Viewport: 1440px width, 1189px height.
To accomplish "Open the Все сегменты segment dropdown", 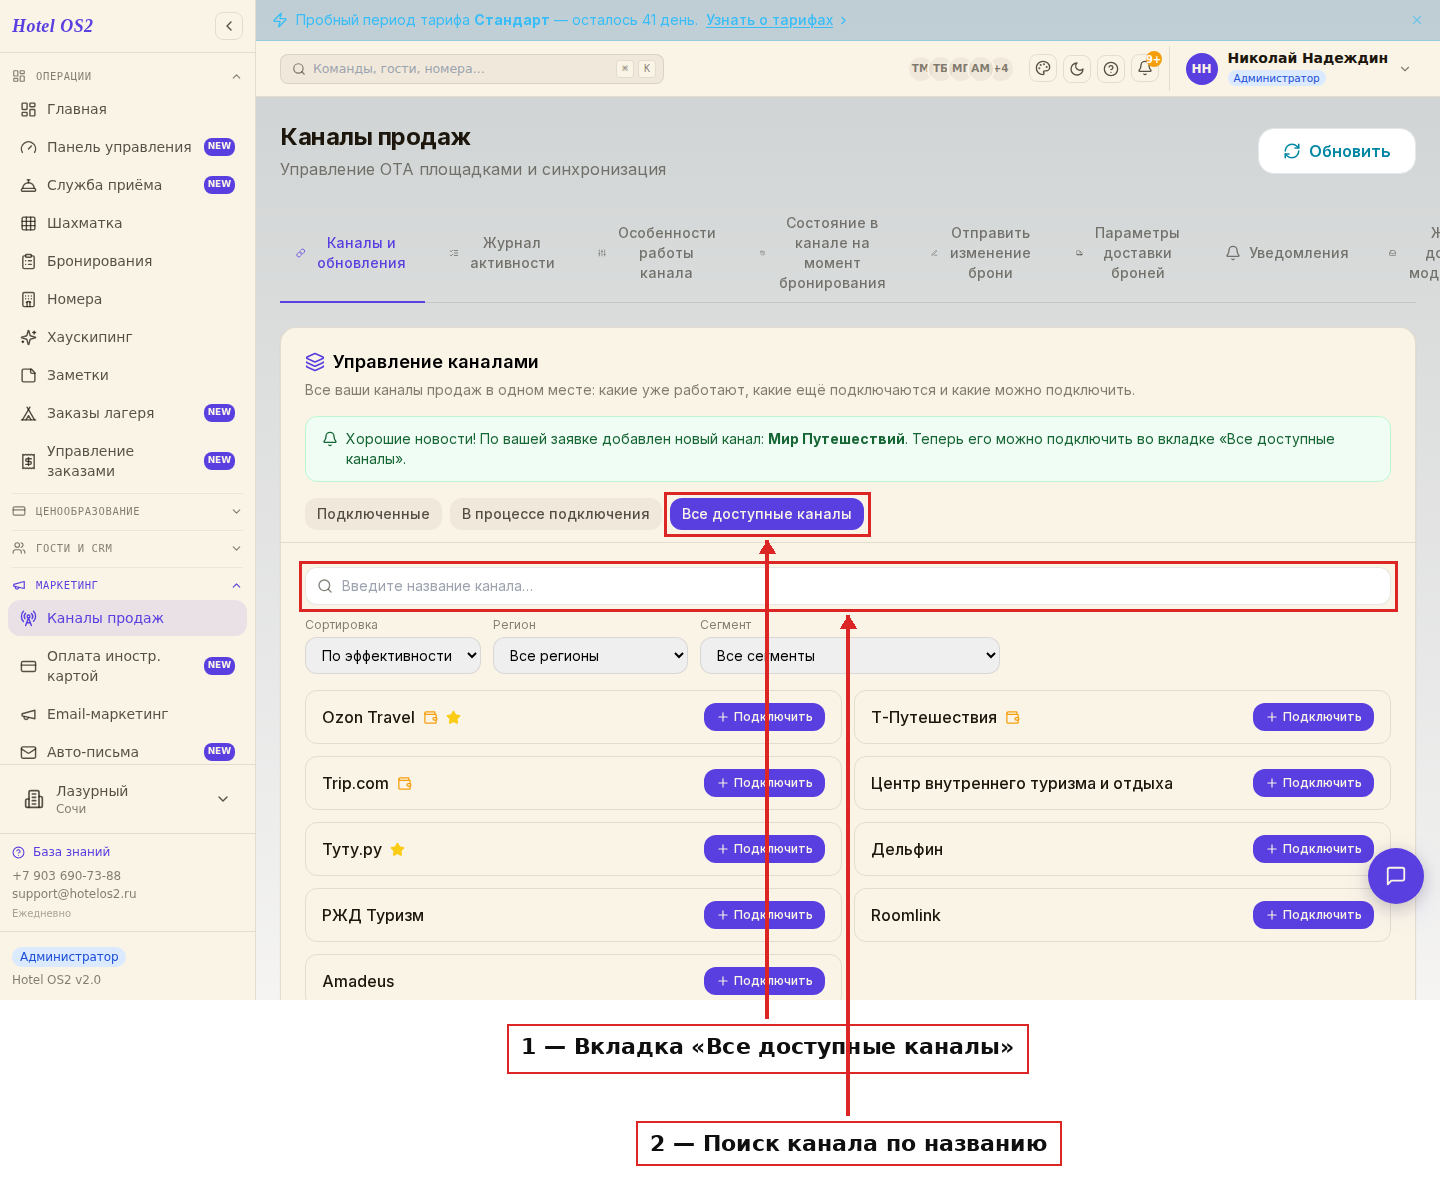I will [x=850, y=656].
